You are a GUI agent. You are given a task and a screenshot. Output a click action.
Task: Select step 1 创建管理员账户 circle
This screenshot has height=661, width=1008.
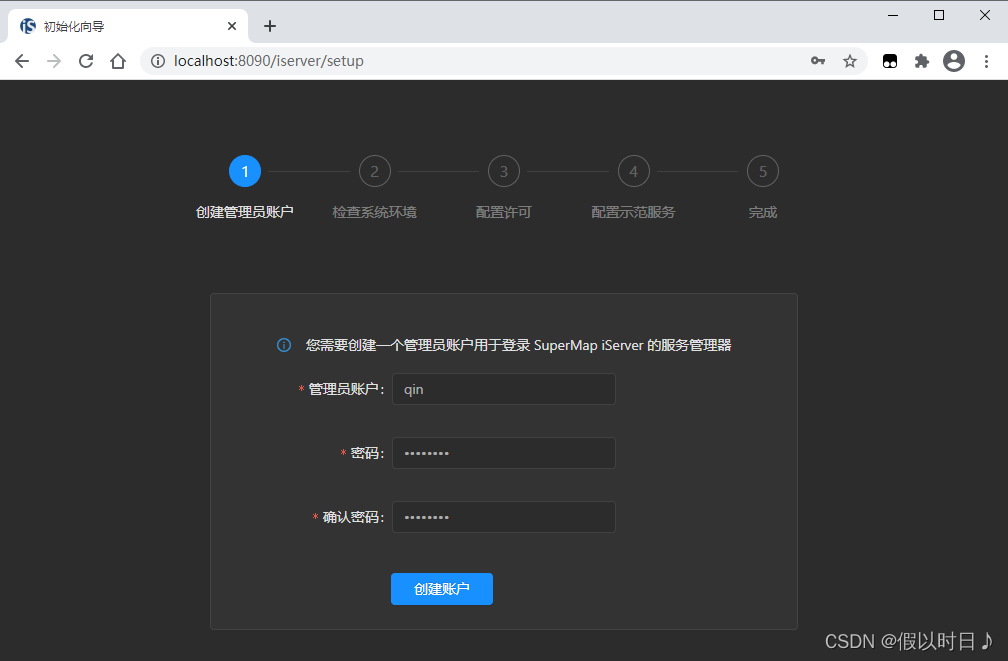tap(245, 171)
